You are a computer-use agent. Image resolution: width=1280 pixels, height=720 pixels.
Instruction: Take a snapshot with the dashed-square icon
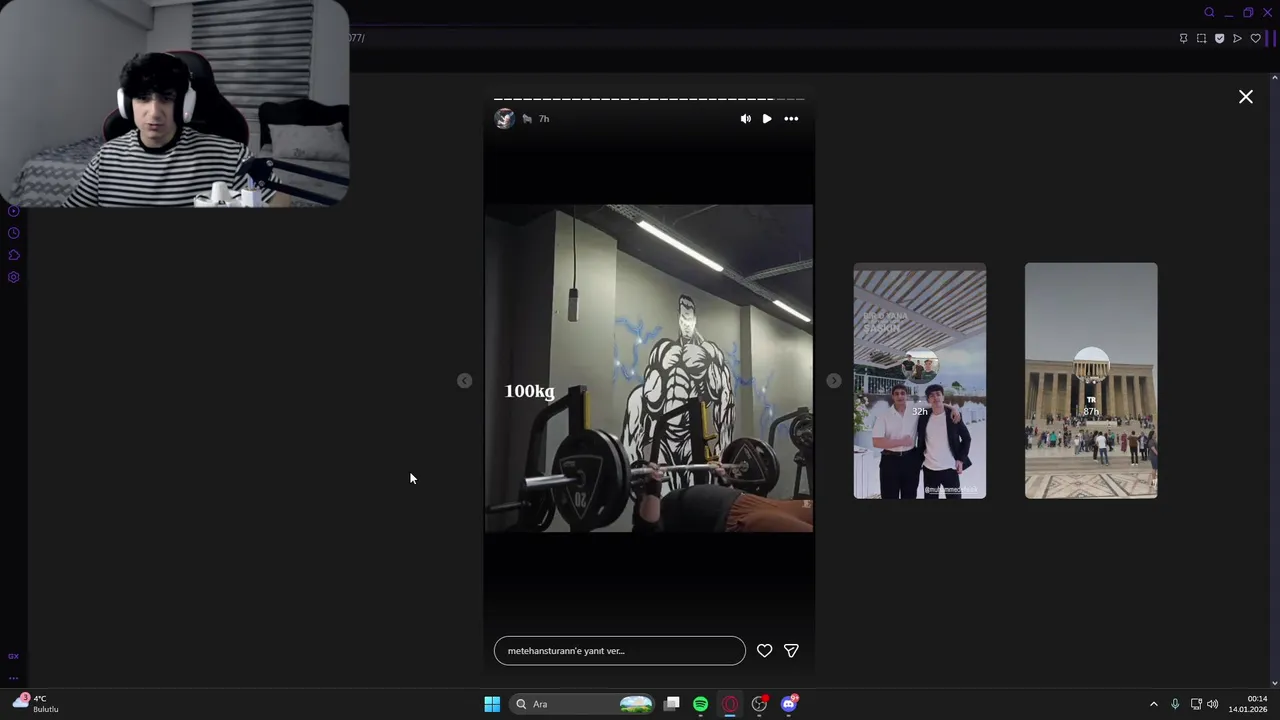pos(1202,38)
